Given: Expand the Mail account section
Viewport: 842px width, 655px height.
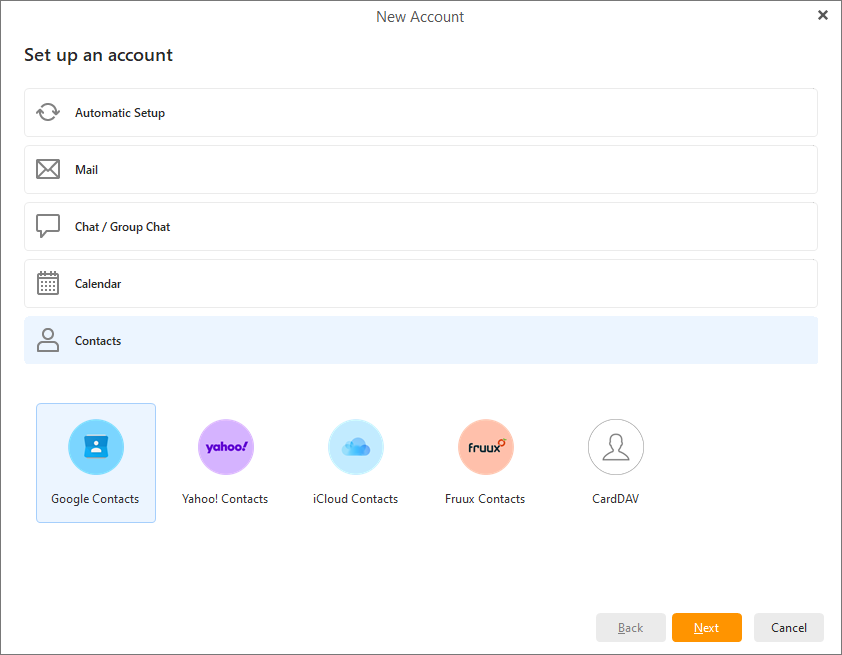Looking at the screenshot, I should [420, 170].
